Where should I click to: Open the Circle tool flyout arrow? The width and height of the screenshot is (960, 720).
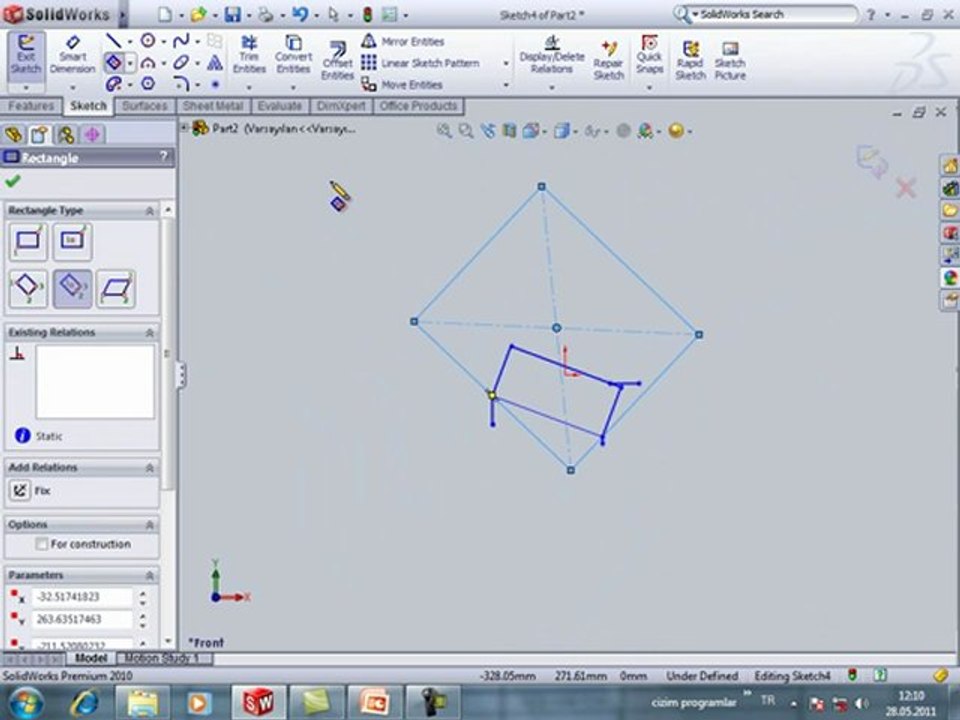163,42
